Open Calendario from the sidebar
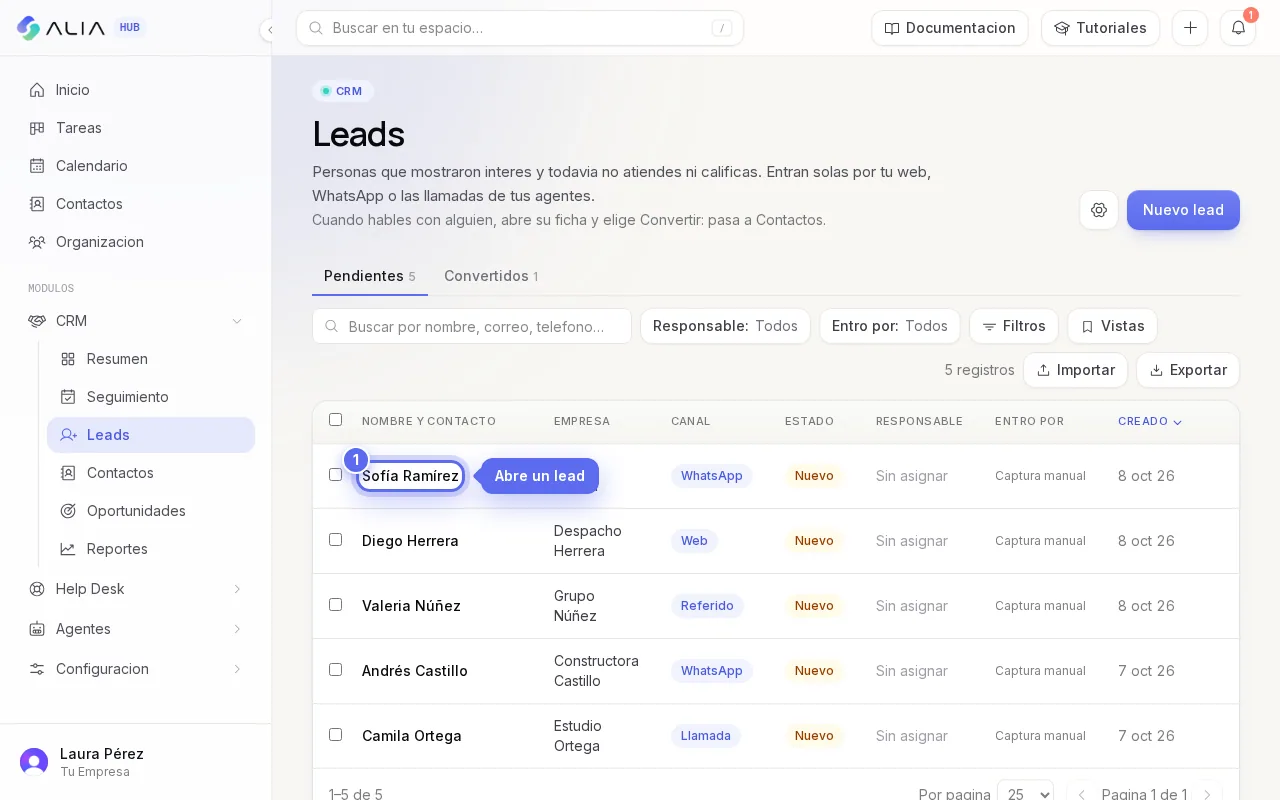Viewport: 1280px width, 800px height. pos(135,166)
